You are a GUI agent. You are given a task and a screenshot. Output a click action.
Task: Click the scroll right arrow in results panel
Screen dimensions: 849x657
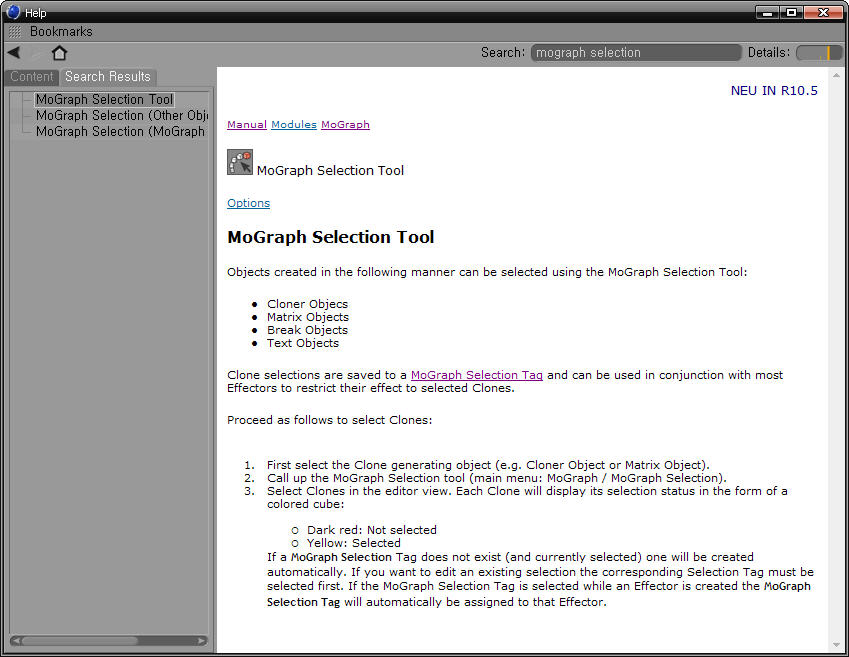pos(202,641)
